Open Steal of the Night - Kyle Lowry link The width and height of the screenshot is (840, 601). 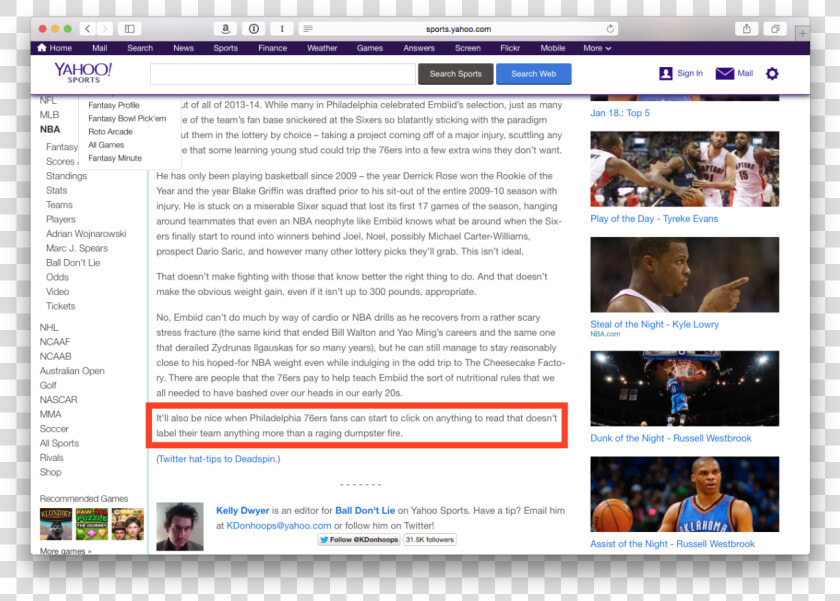pyautogui.click(x=655, y=324)
